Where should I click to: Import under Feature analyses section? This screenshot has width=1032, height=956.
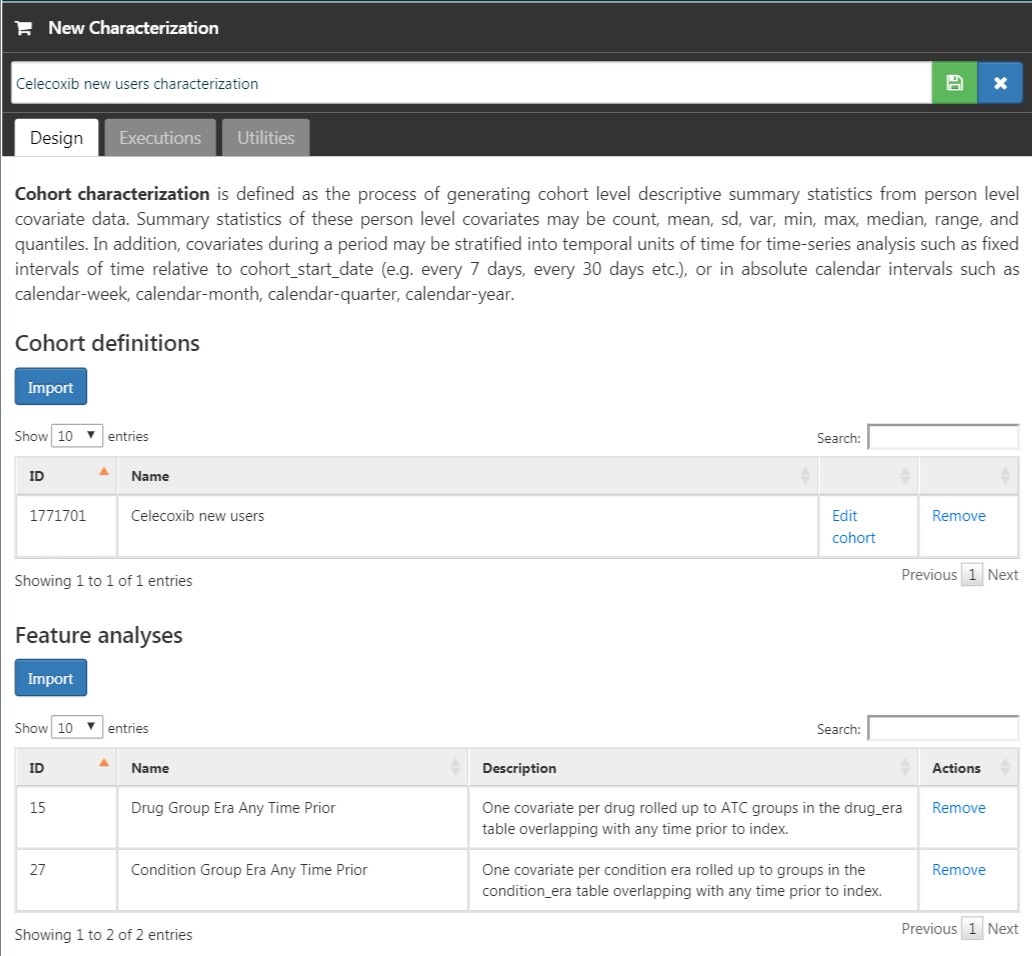(x=51, y=678)
